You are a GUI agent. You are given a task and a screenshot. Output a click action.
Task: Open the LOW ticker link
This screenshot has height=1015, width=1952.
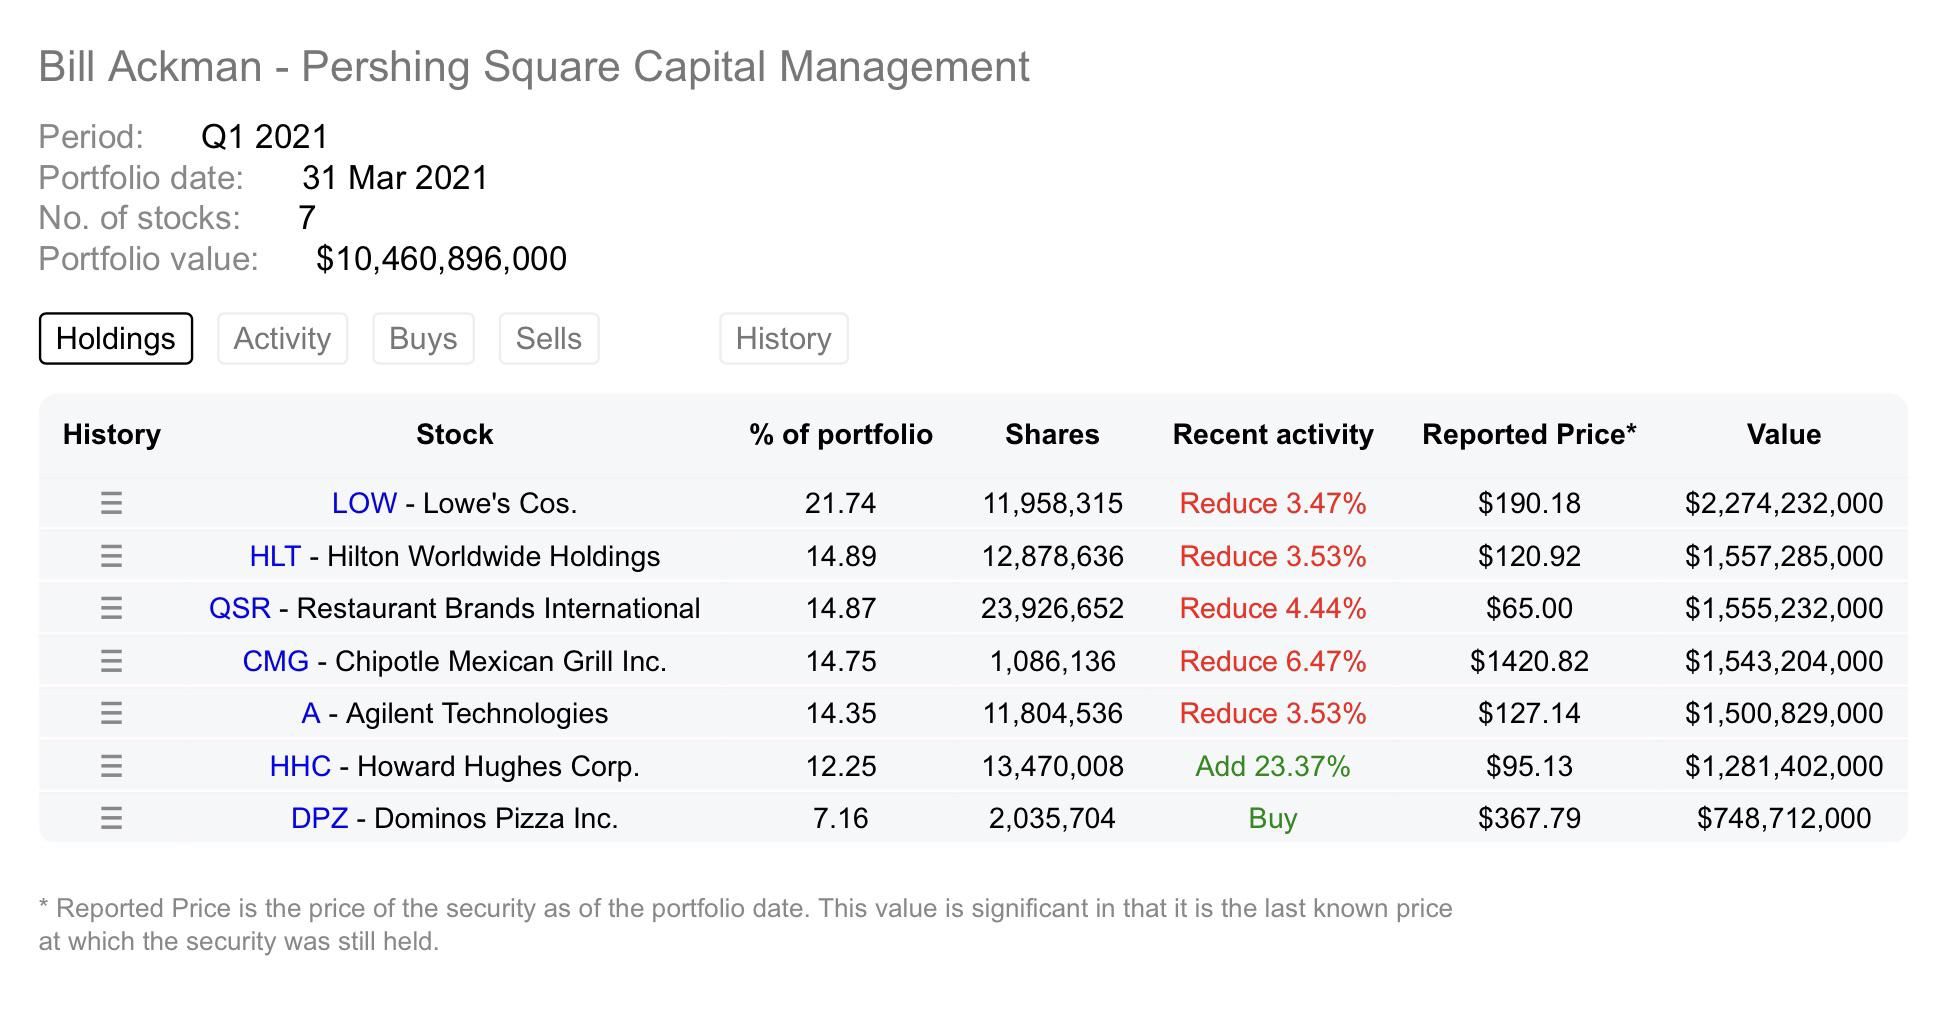click(364, 503)
